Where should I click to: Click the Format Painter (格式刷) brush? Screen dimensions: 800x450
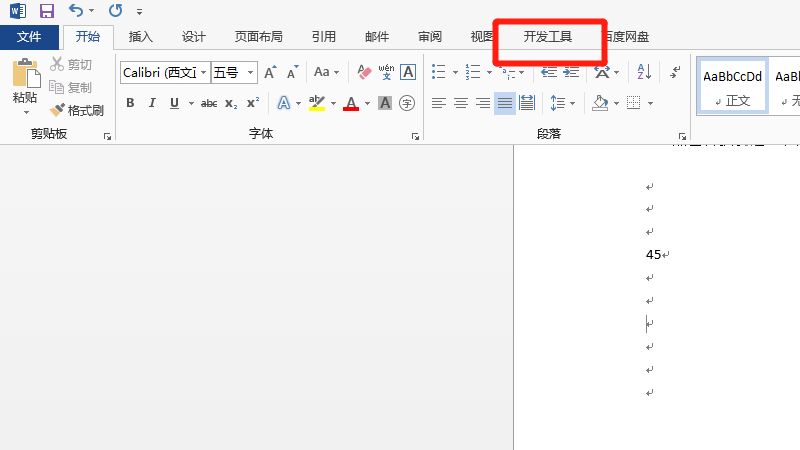point(78,110)
